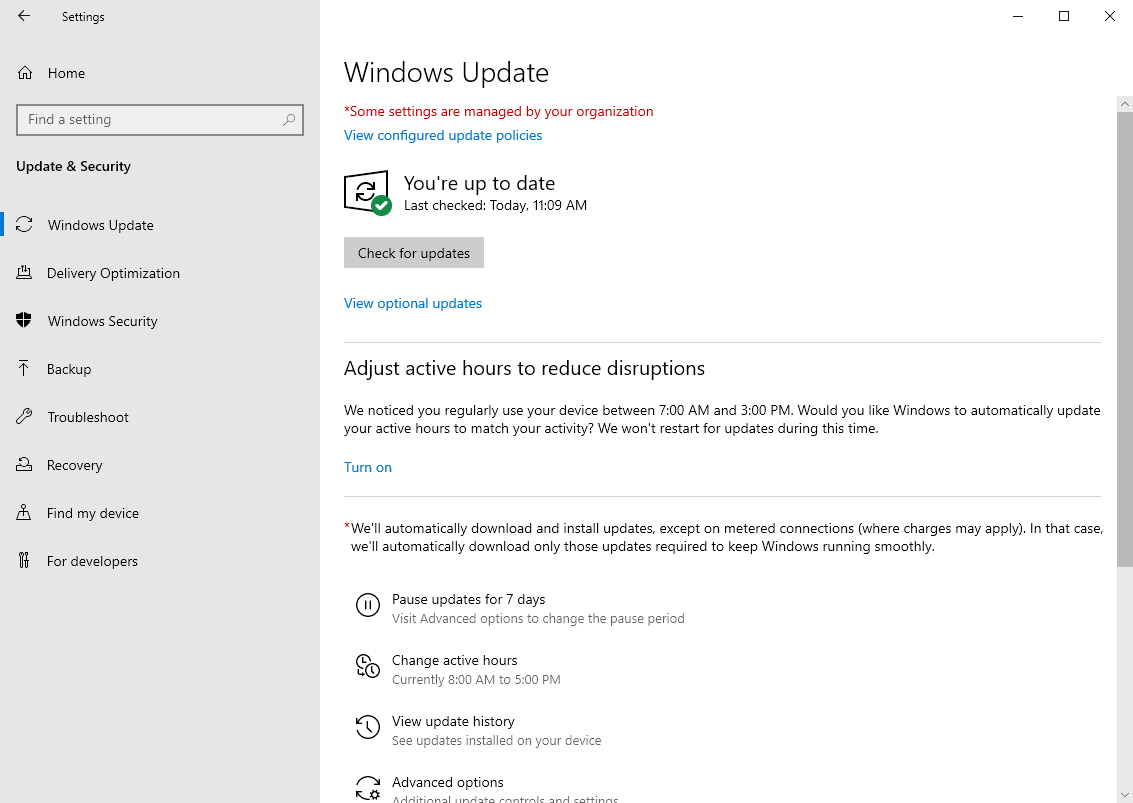Open View update history option
Screen dimensions: 1133x803
coord(478,730)
